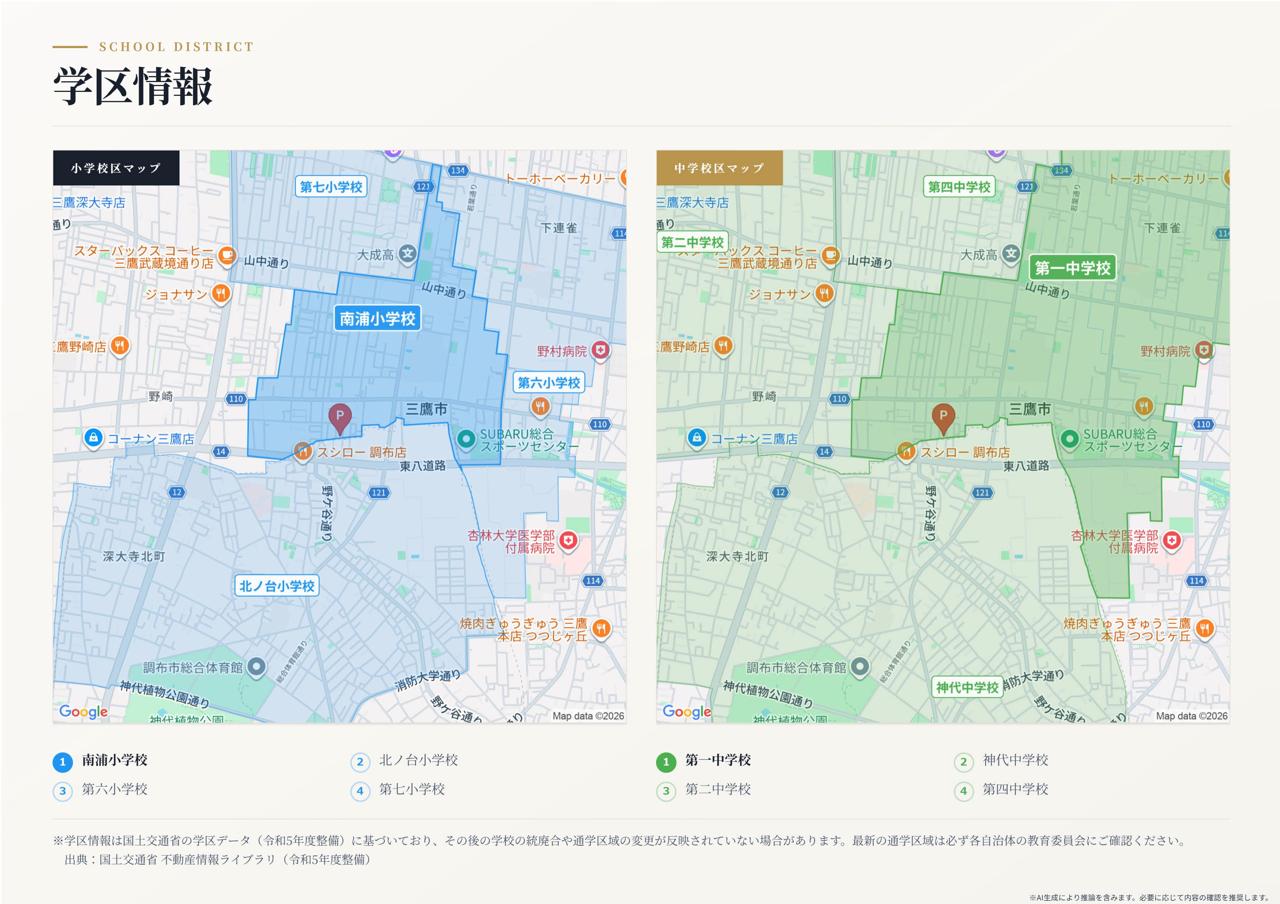
Task: Click the 中学校区マップ tab header
Action: tap(719, 168)
